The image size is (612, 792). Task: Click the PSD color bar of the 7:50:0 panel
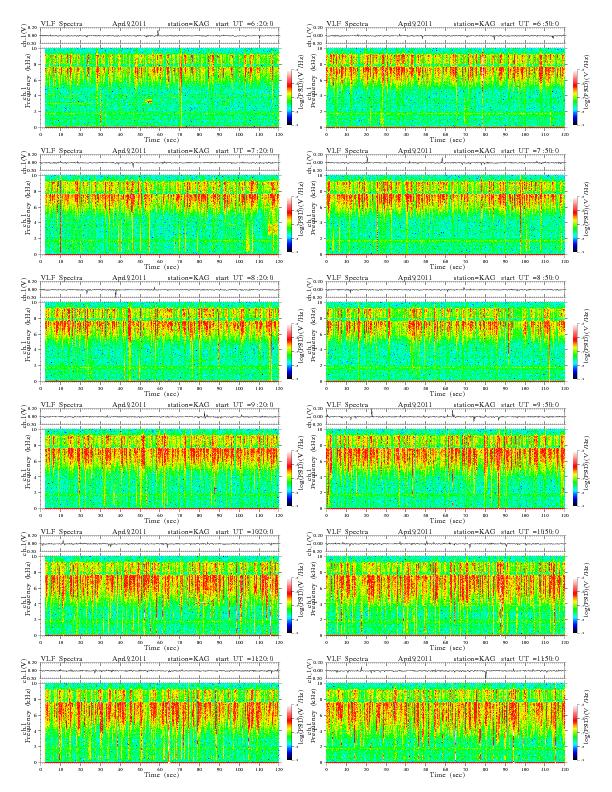pos(576,224)
